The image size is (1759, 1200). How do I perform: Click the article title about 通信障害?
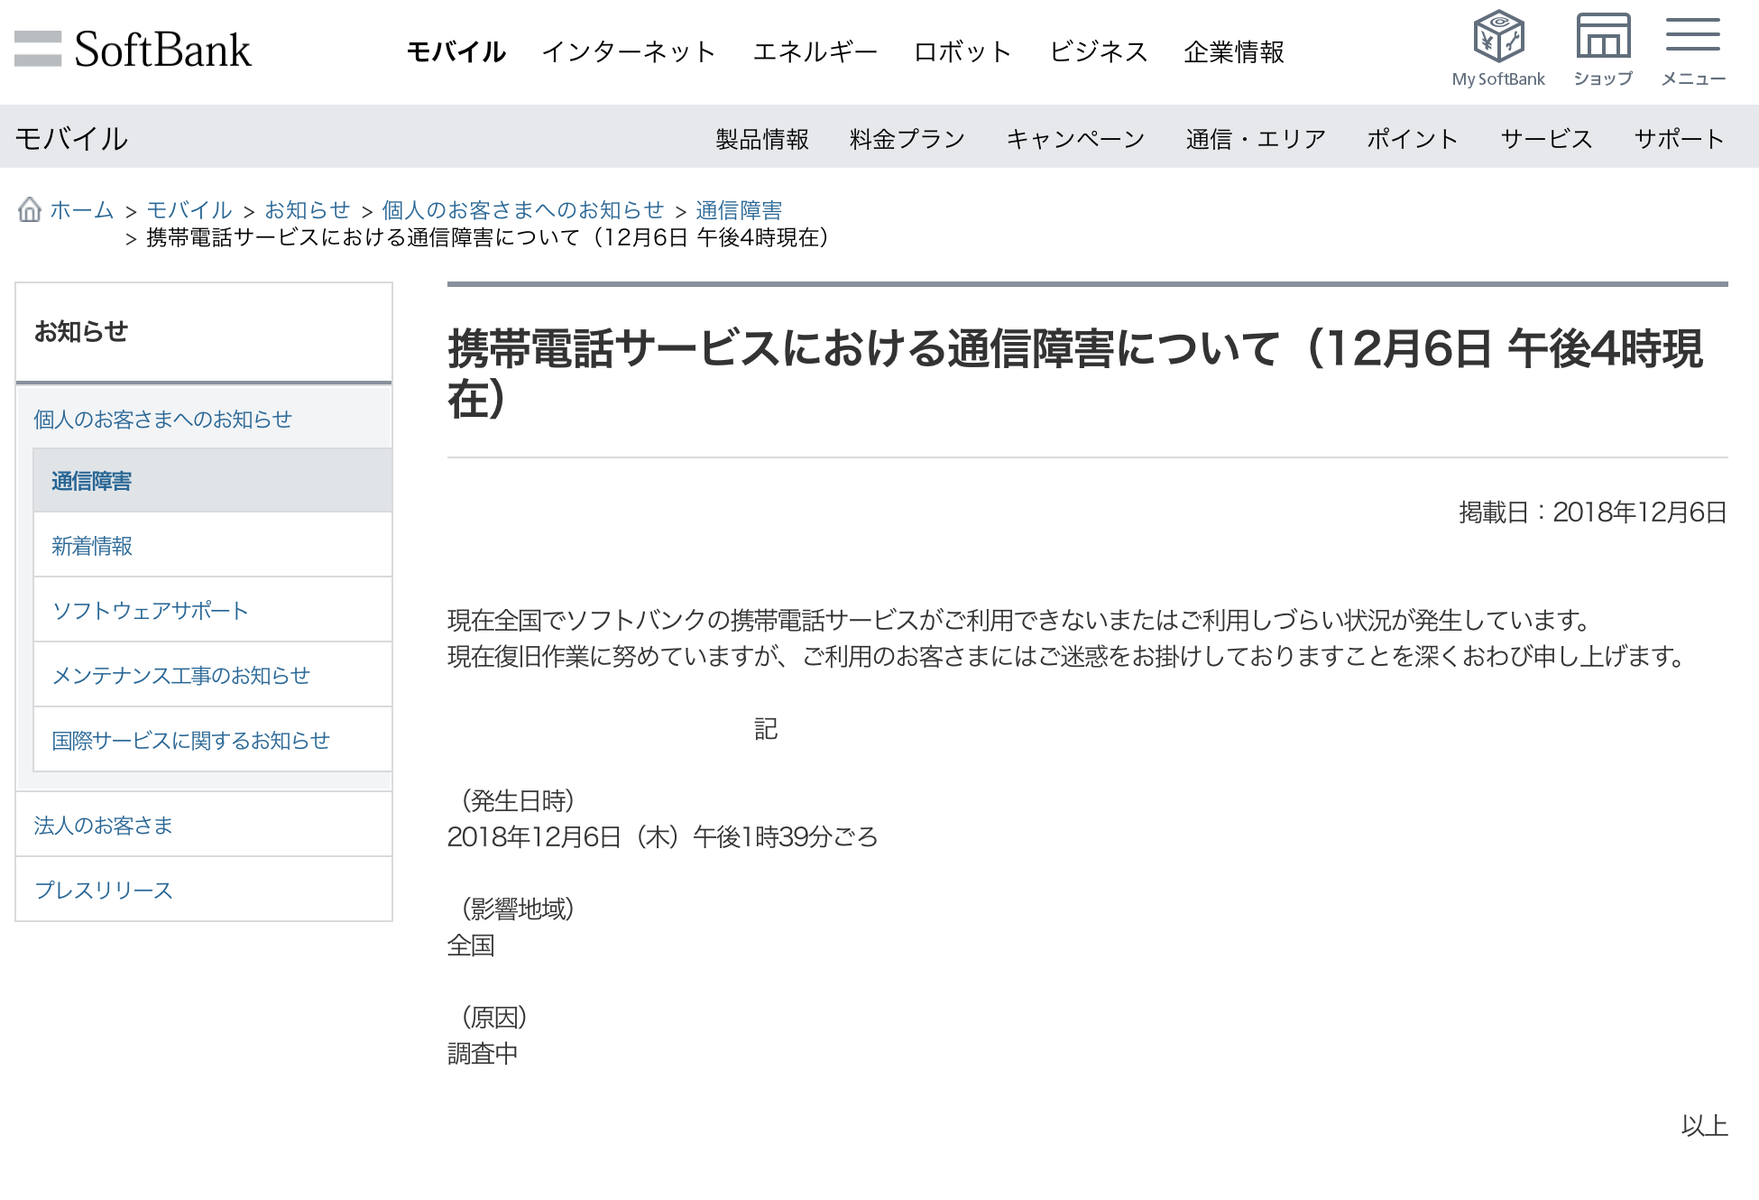pos(1075,373)
